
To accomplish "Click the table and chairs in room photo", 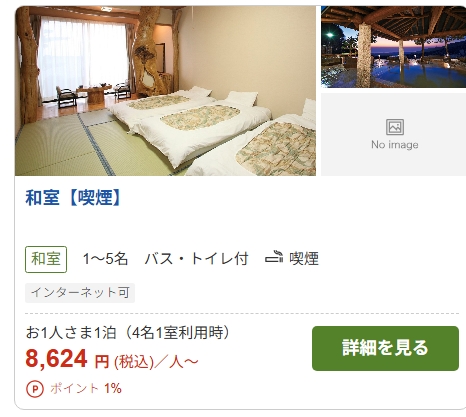I will (93, 95).
